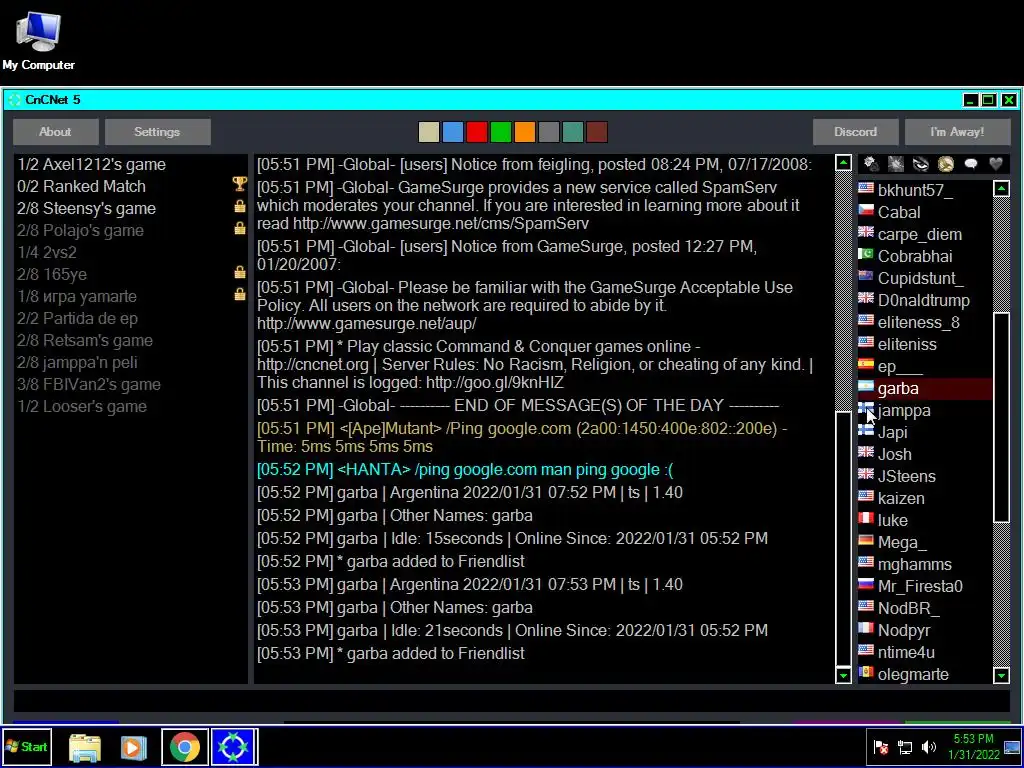Select 2/8 Retsam's game
This screenshot has height=768, width=1024.
click(131, 341)
